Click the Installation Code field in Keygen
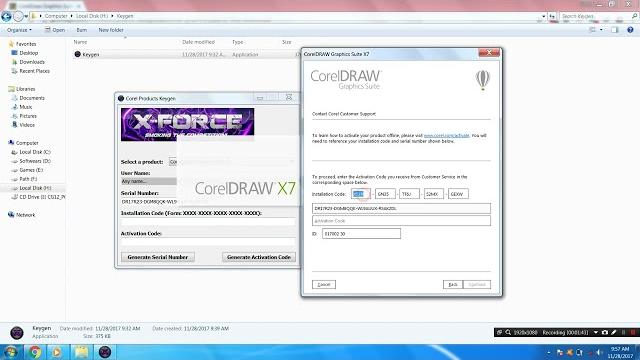Image resolution: width=640 pixels, height=360 pixels. pos(208,222)
